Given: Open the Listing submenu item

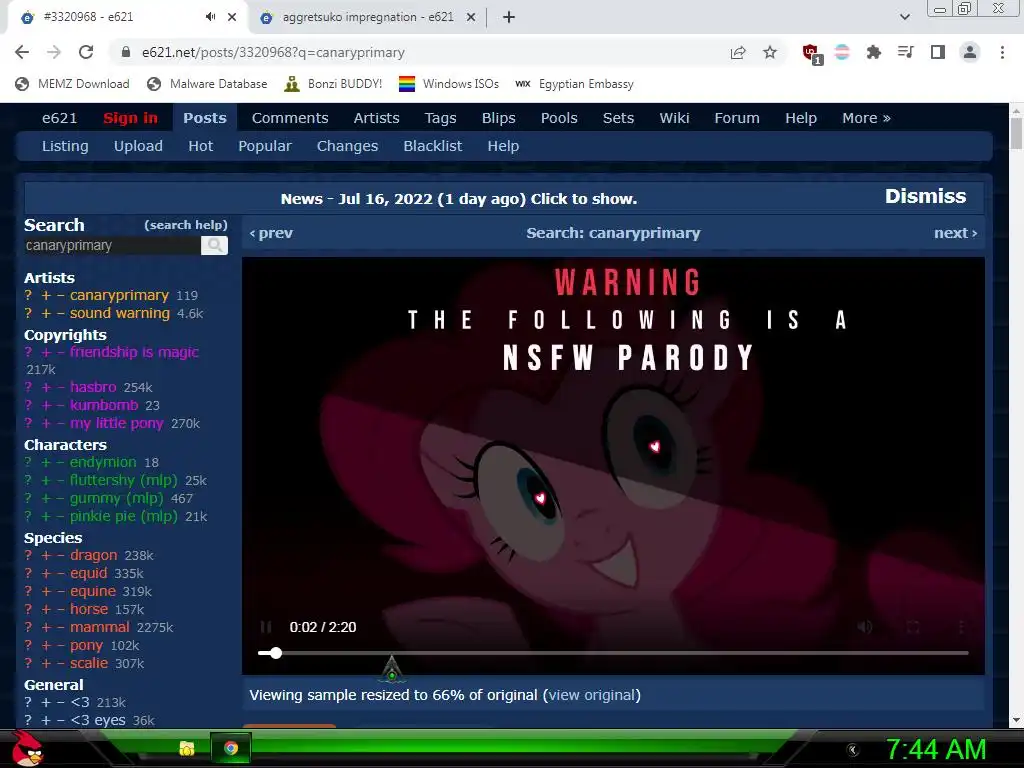Looking at the screenshot, I should tap(65, 146).
